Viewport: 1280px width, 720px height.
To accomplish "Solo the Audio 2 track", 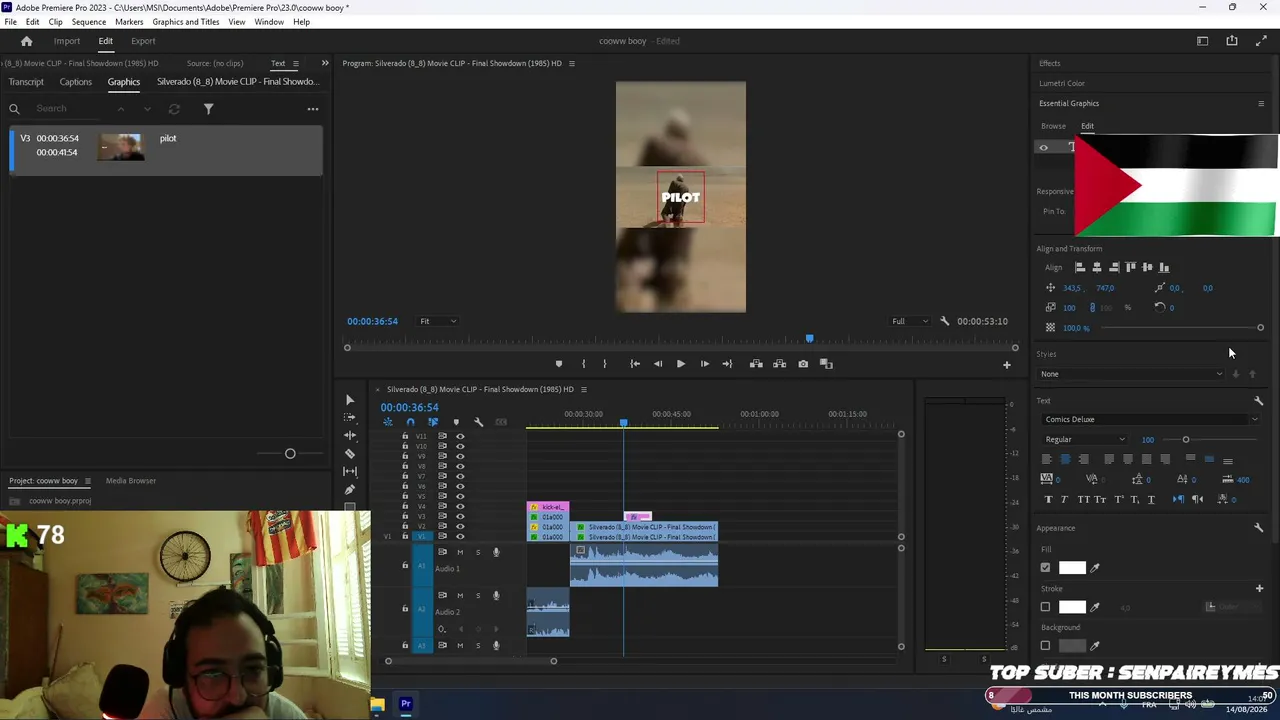I will click(478, 595).
